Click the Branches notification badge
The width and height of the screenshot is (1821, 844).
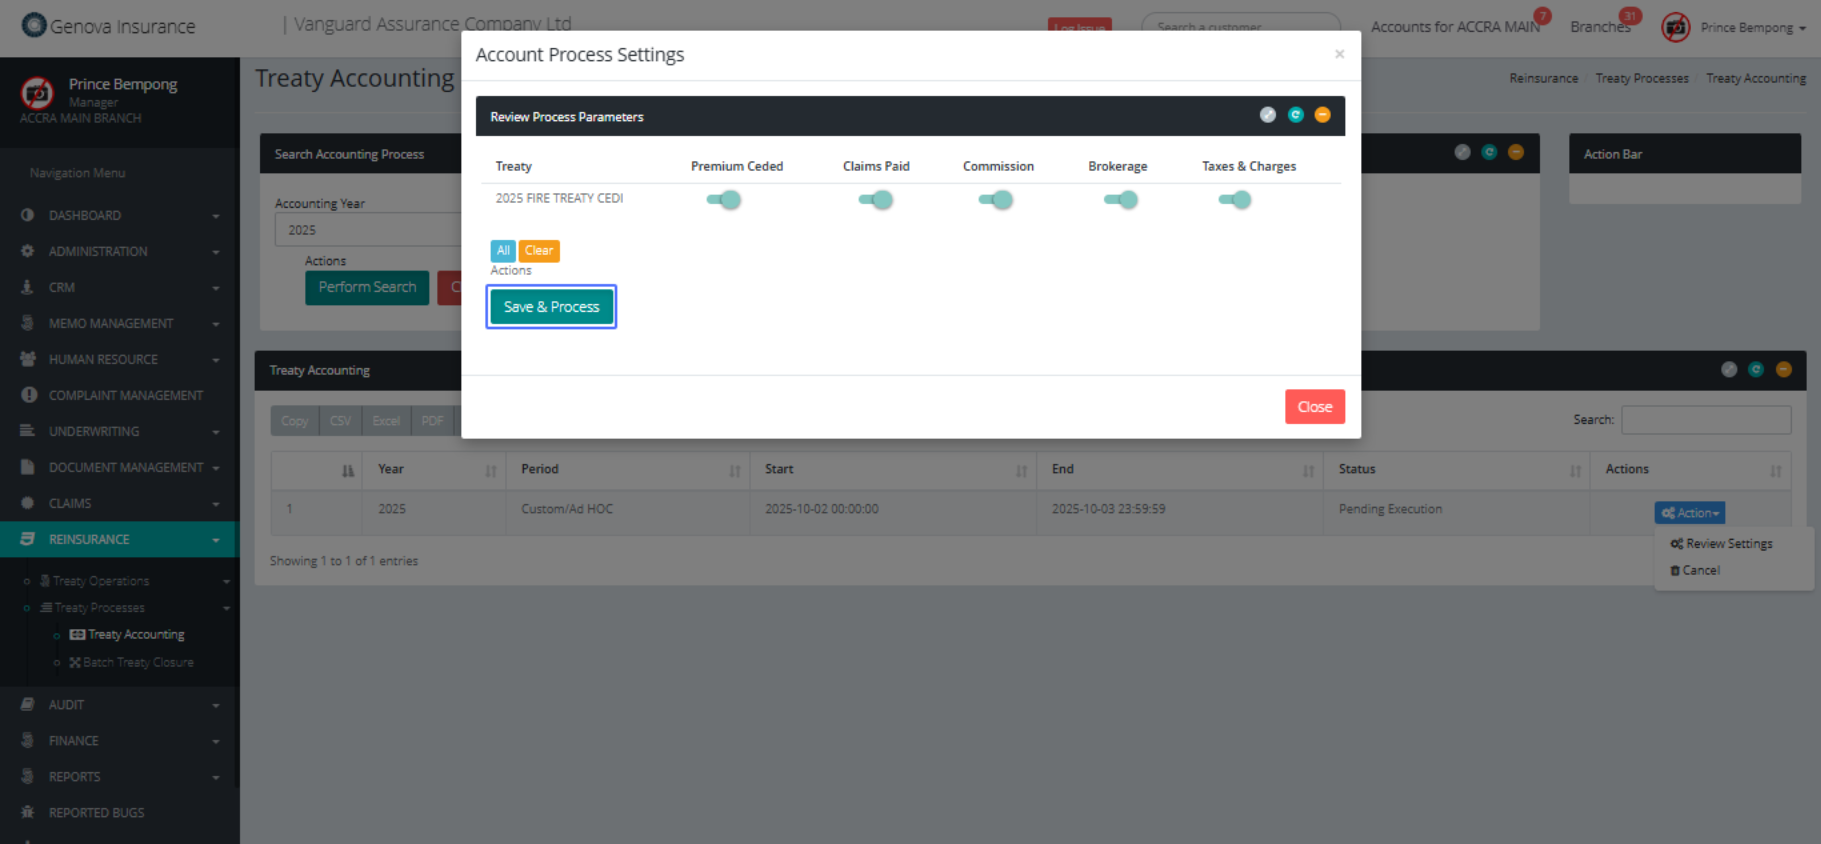1630,16
